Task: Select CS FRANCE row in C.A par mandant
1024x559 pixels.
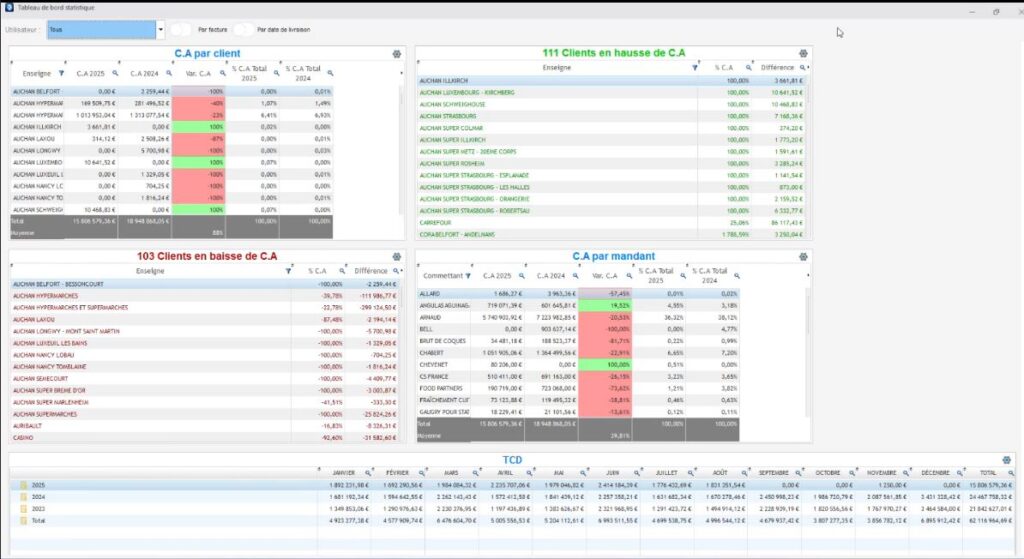Action: tap(578, 376)
